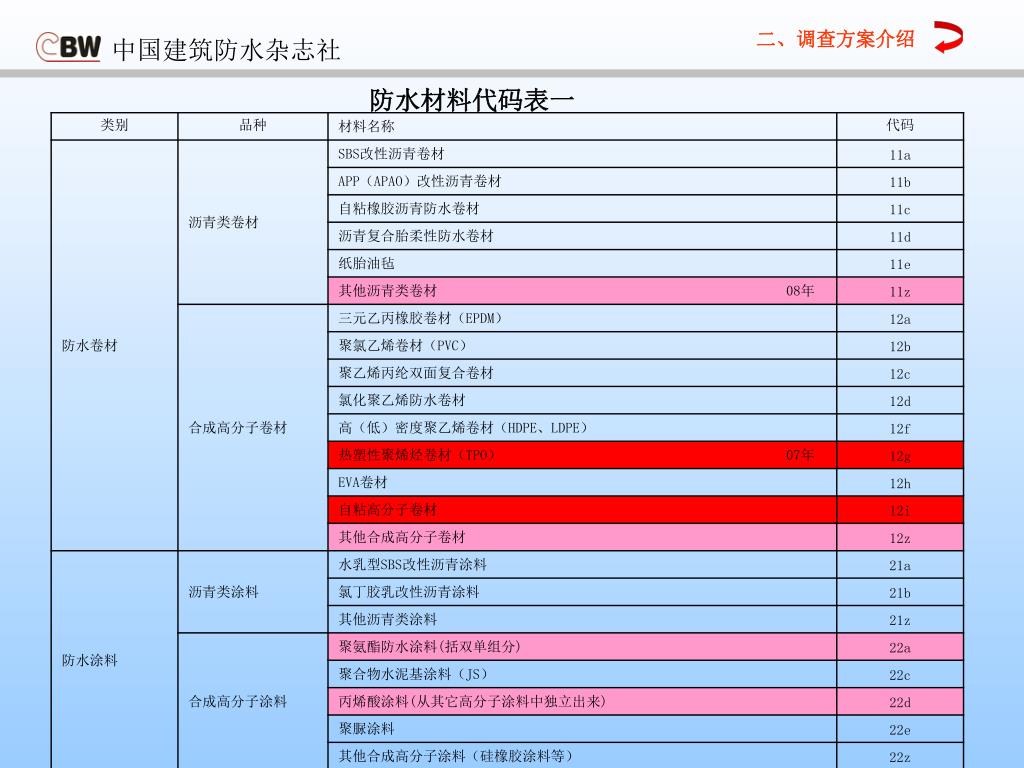1024x768 pixels.
Task: Click code cell '21b'
Action: [x=900, y=592]
